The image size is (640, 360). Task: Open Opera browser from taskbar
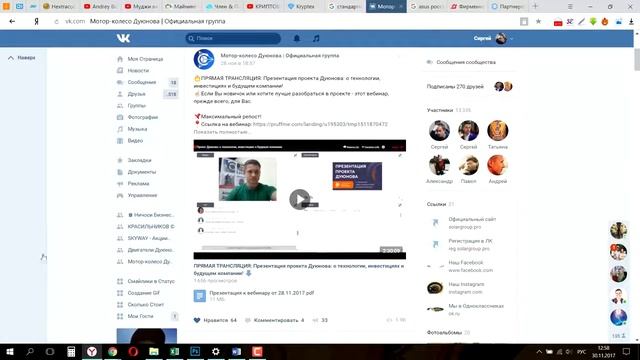click(x=133, y=351)
